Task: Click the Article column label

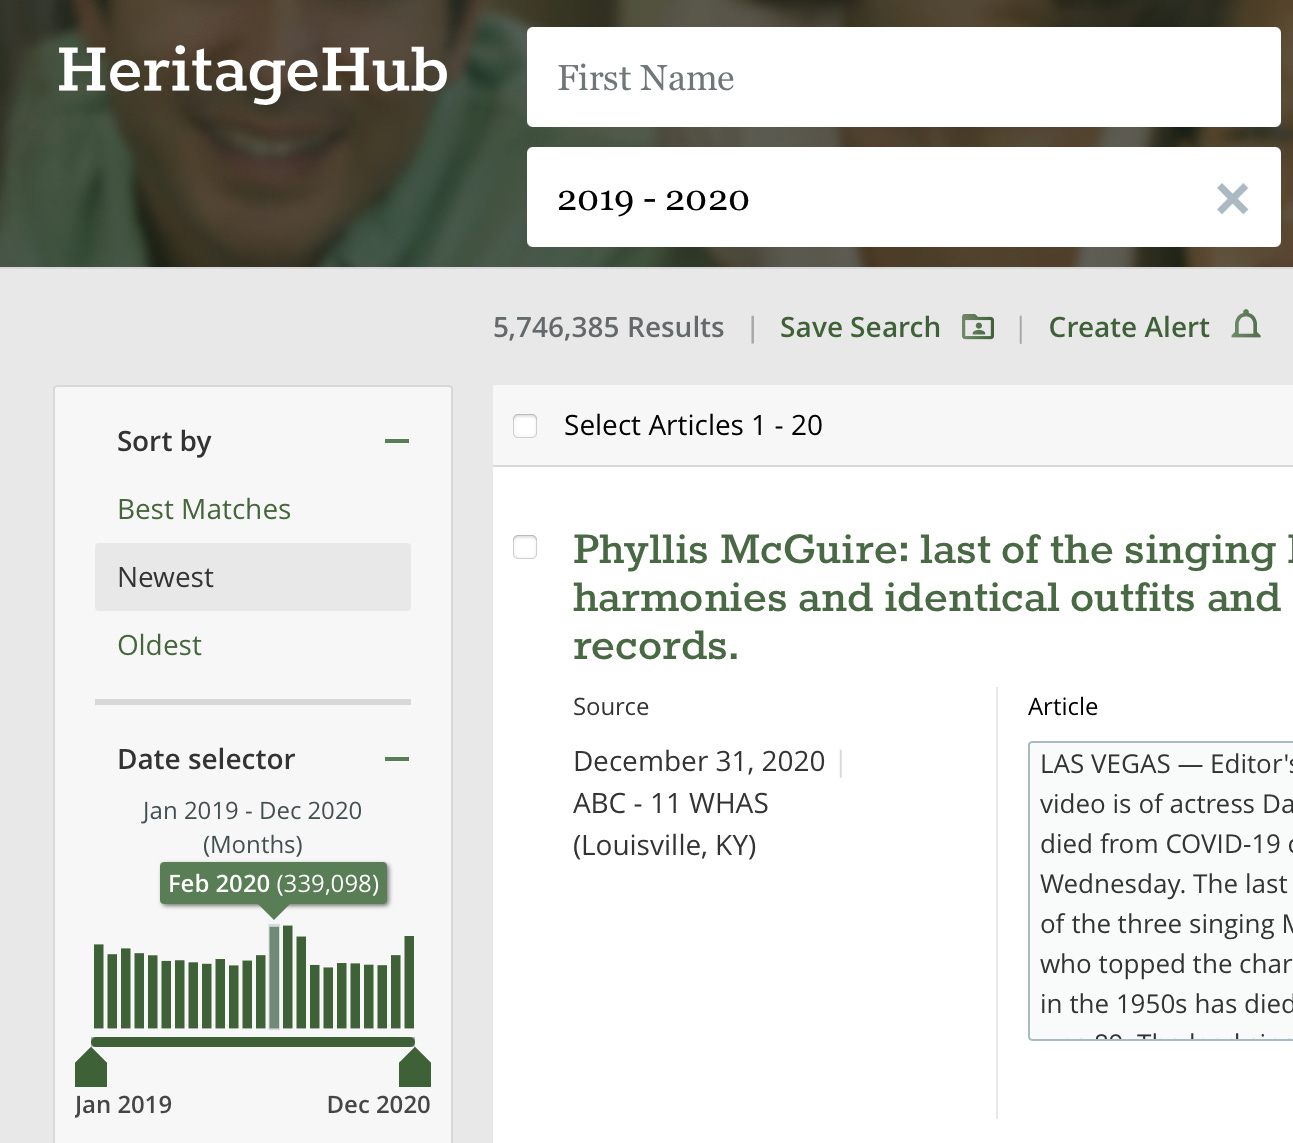Action: [x=1063, y=707]
